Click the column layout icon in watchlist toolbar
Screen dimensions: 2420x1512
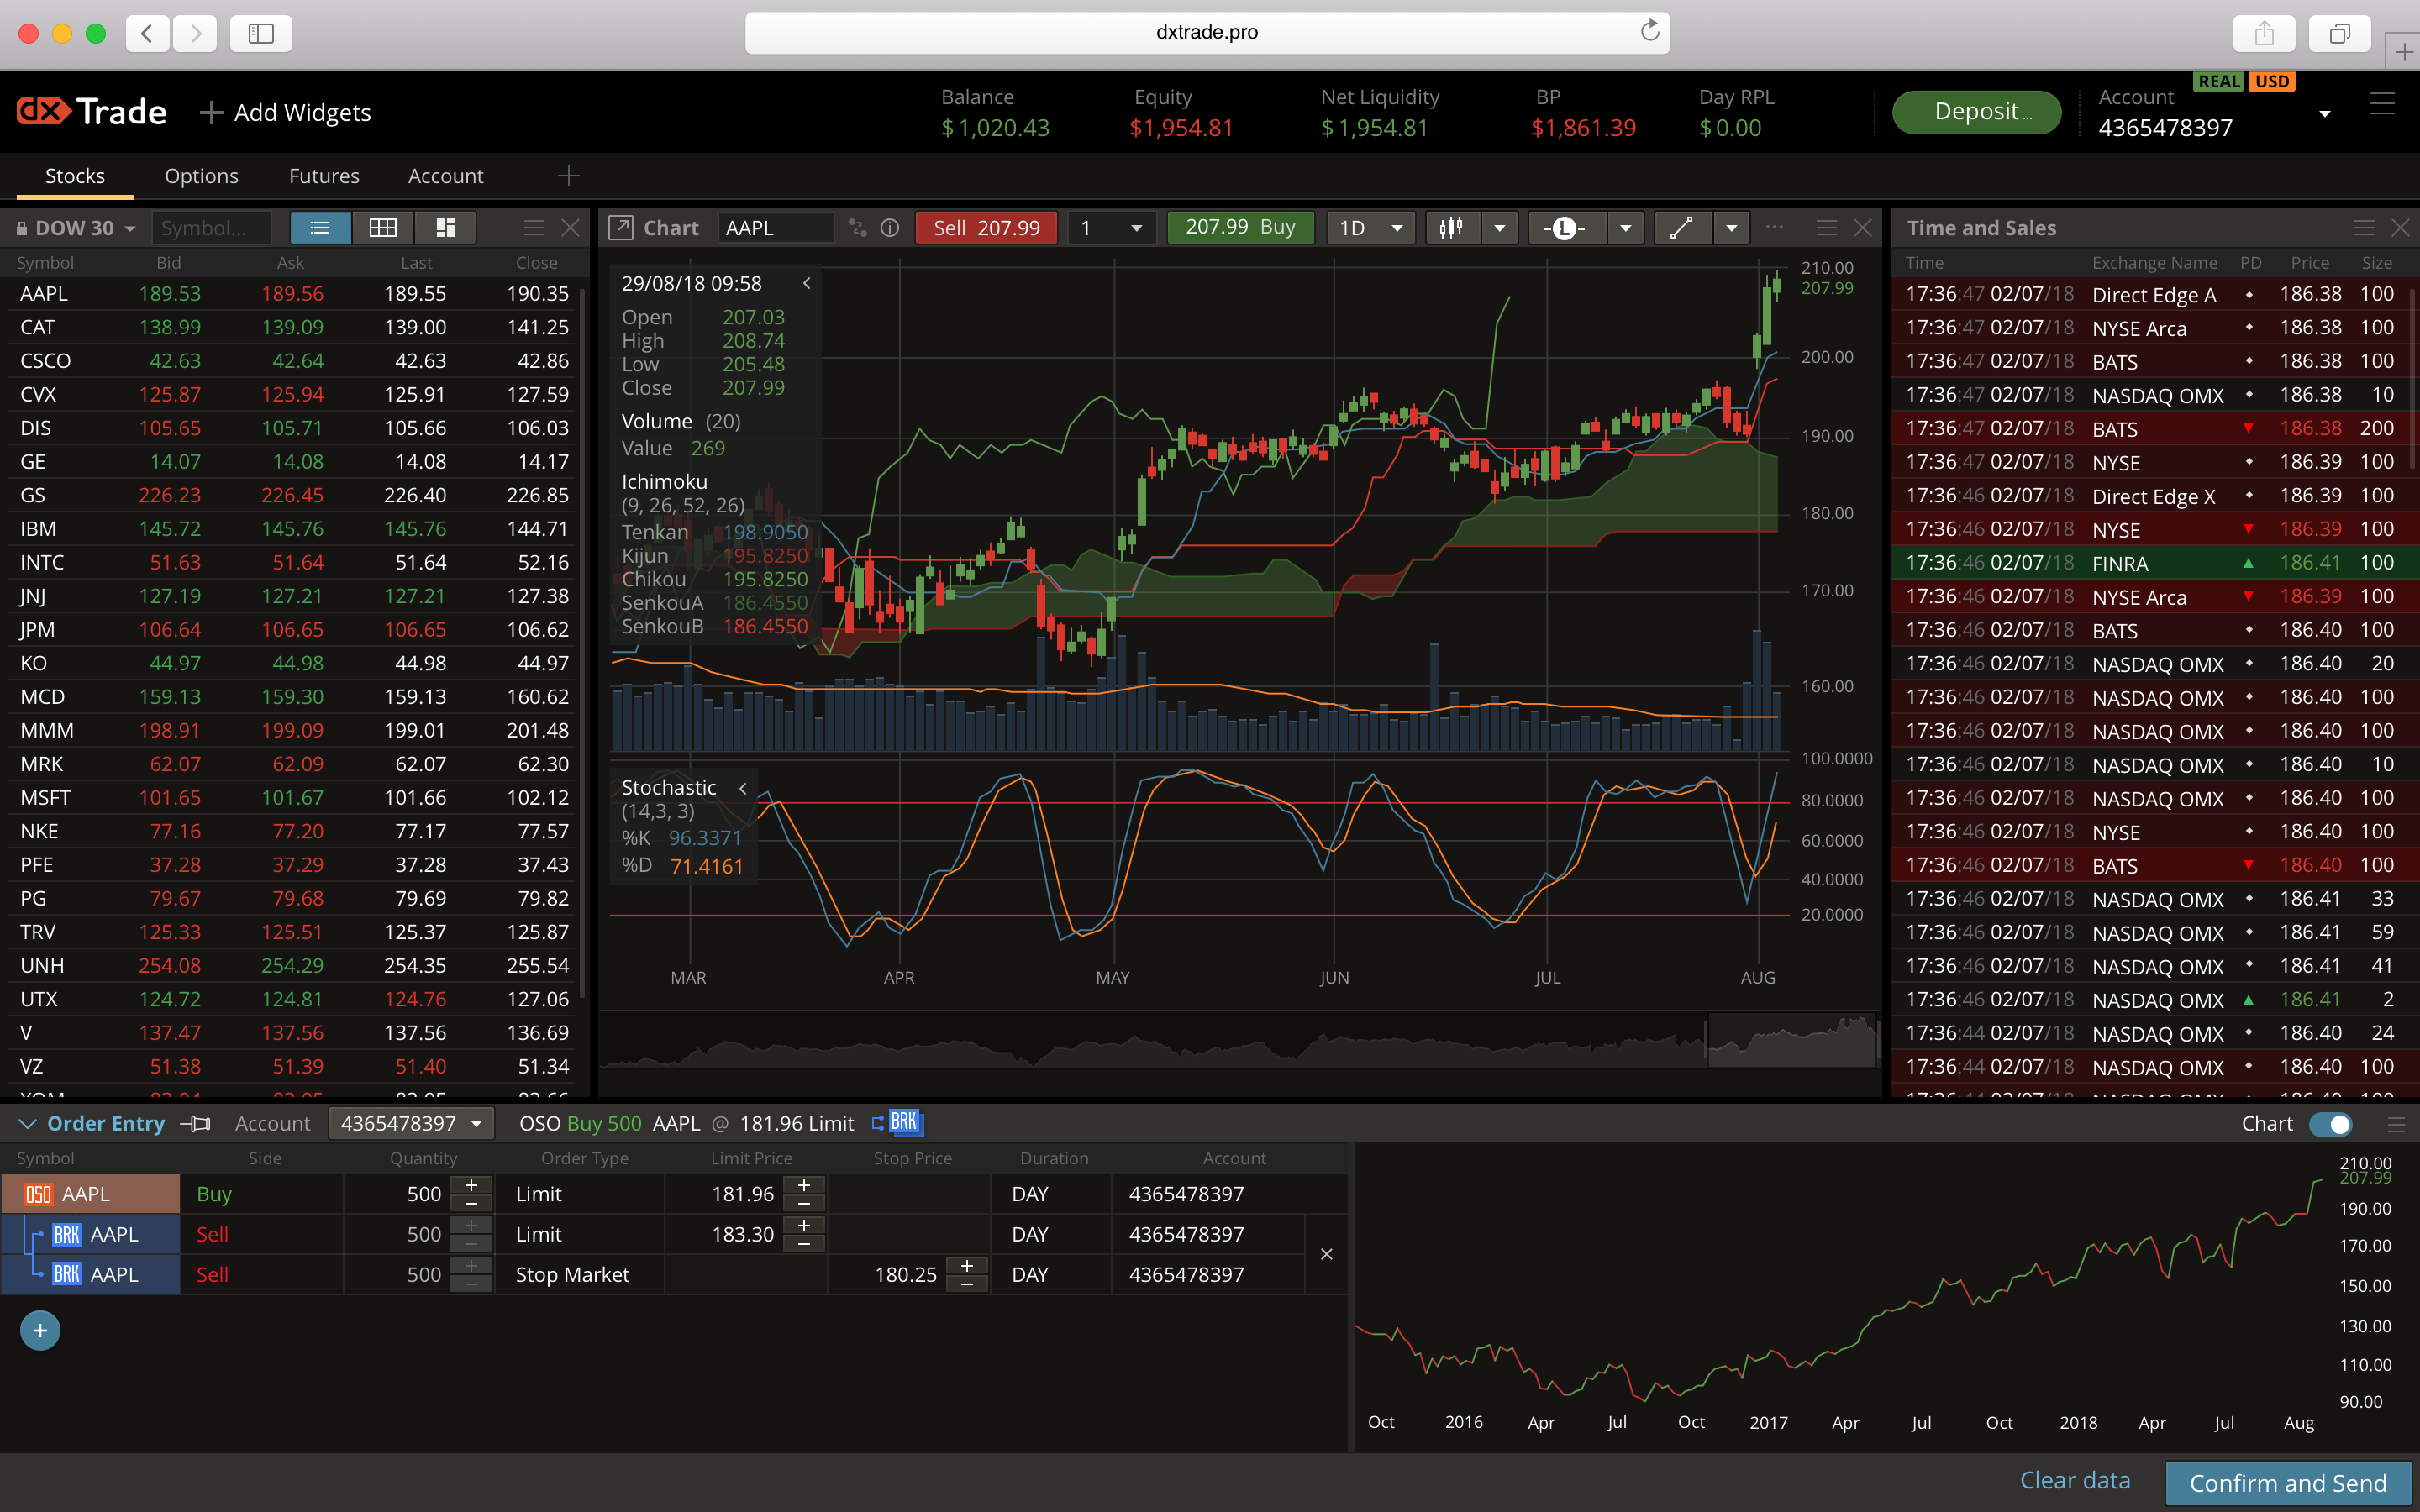pos(443,228)
